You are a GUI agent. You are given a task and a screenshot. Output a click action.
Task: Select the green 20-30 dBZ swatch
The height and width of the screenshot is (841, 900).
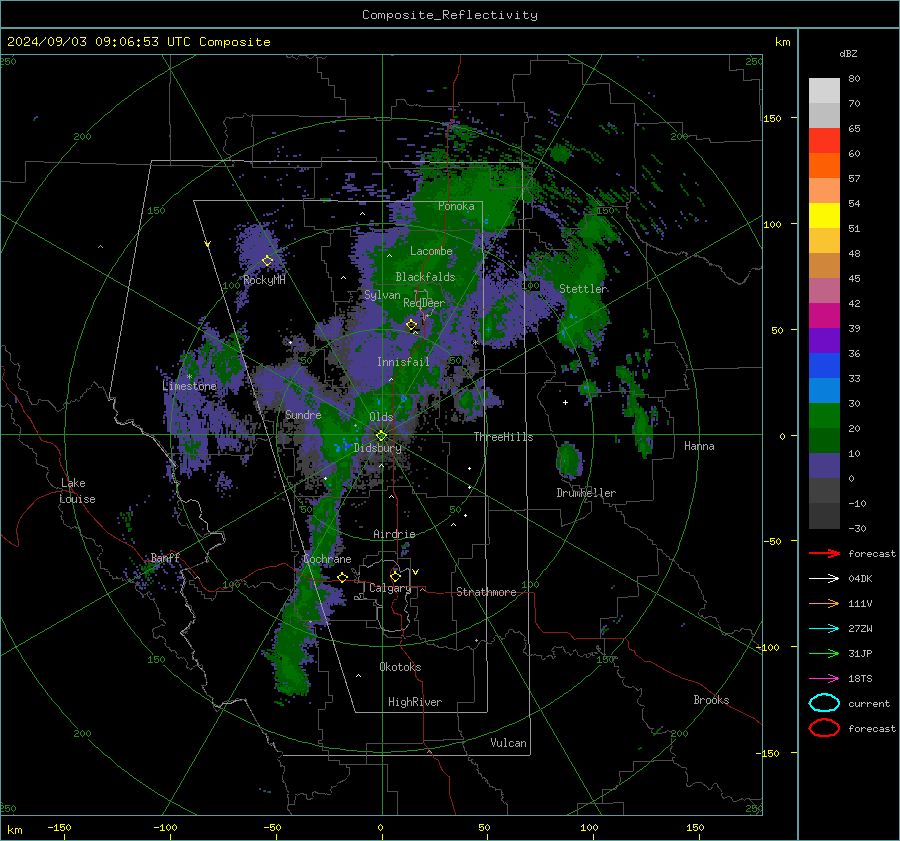click(824, 416)
